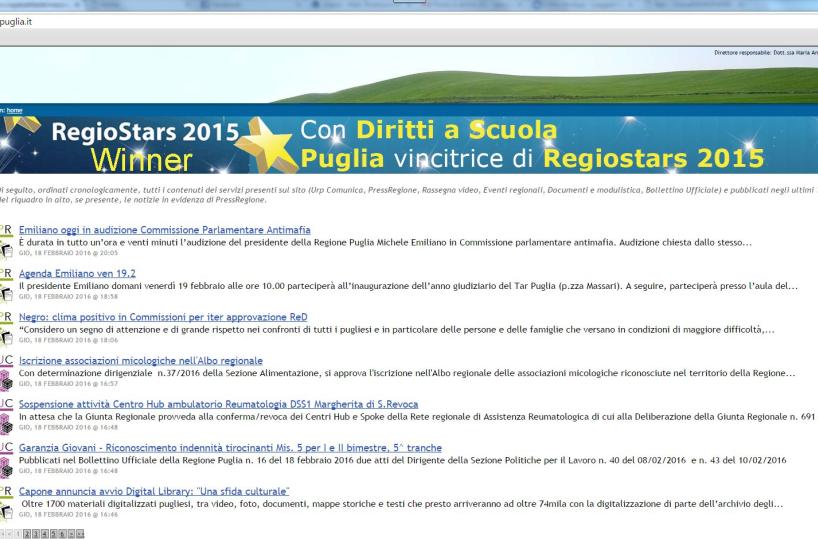The image size is (818, 539).
Task: Click the RegioStars 2015 Winner banner
Action: (x=409, y=145)
